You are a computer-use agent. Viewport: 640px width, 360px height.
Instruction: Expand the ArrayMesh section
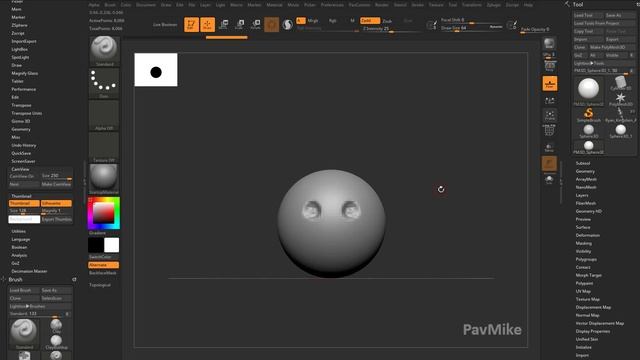pyautogui.click(x=586, y=179)
